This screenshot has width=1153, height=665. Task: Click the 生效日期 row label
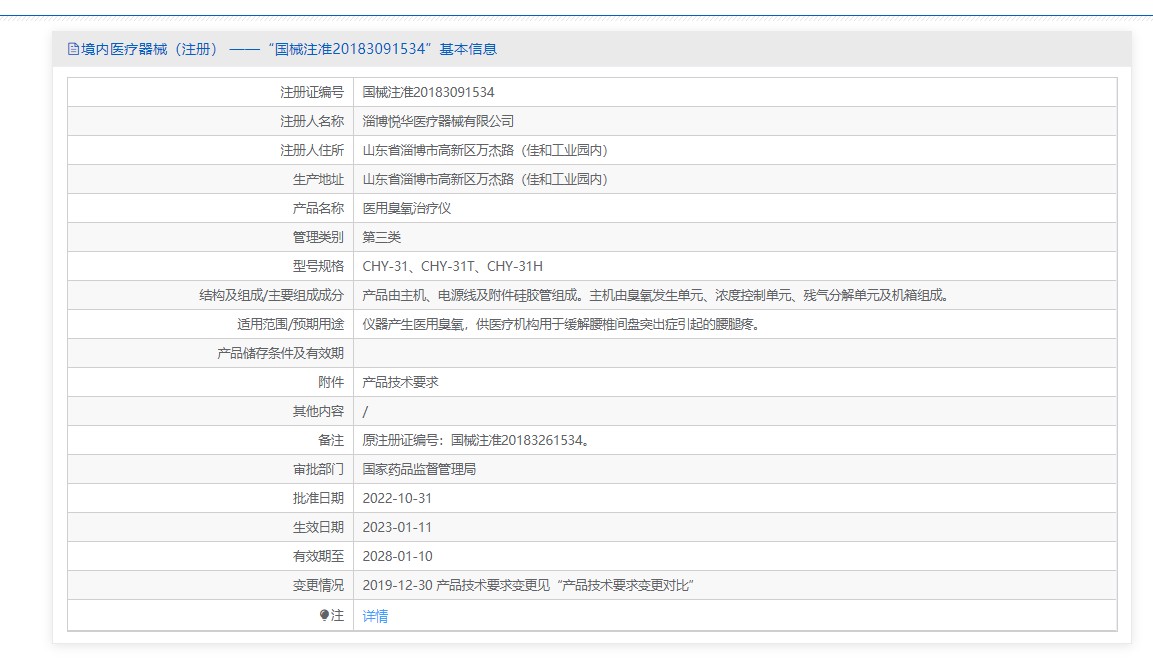point(318,527)
